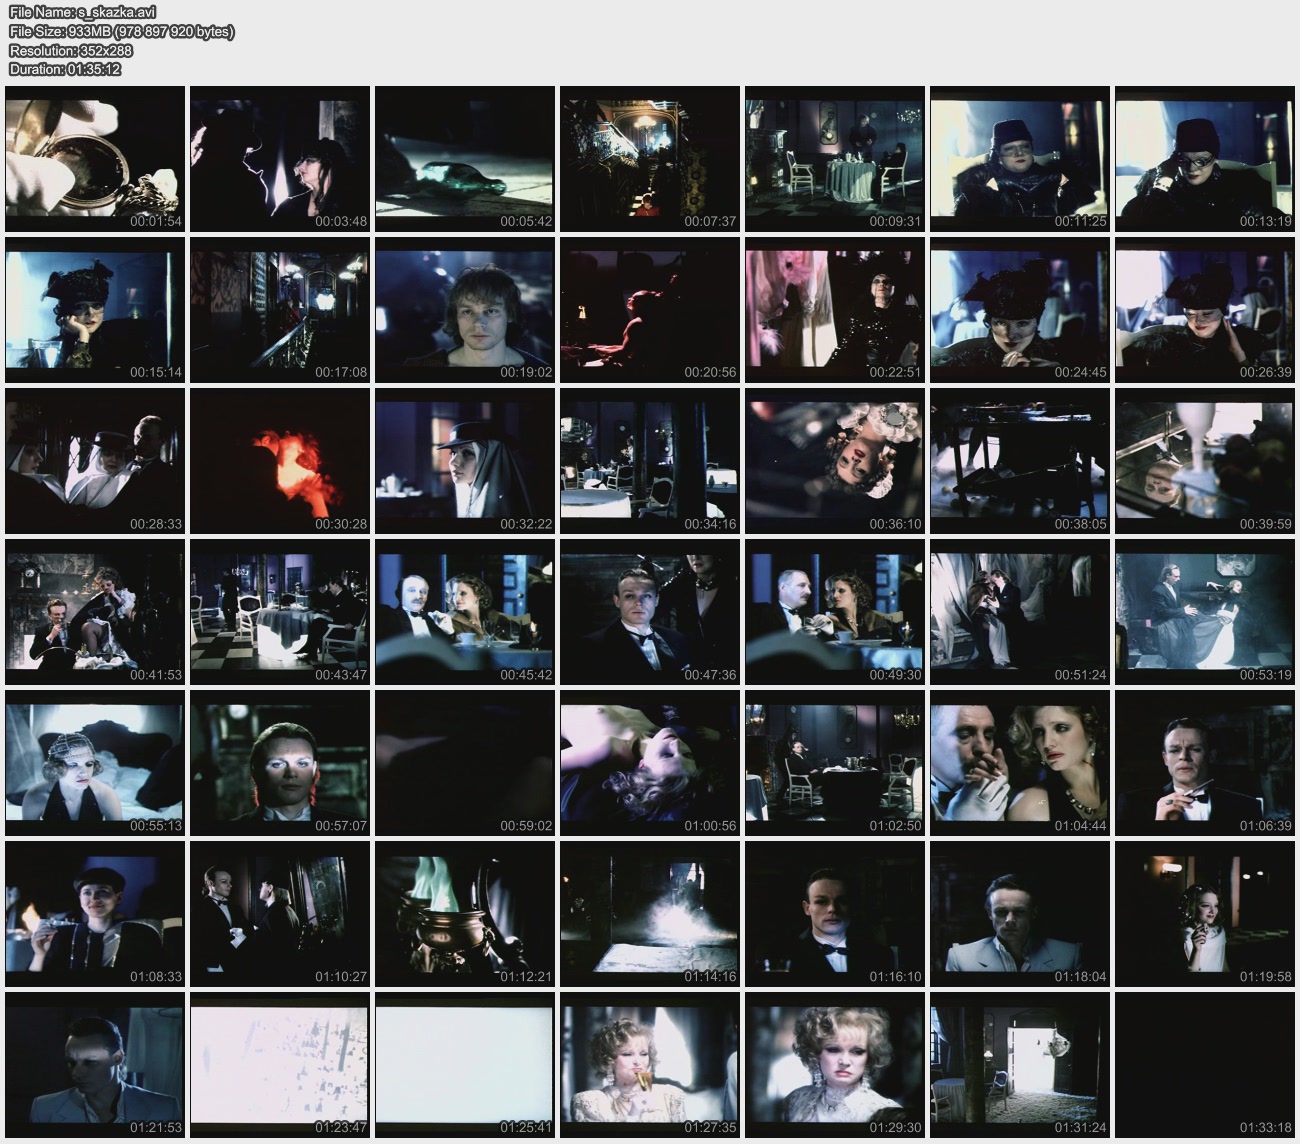Open the doorway frame at 01:31:24
Screen dimensions: 1300x1144
click(1020, 1065)
